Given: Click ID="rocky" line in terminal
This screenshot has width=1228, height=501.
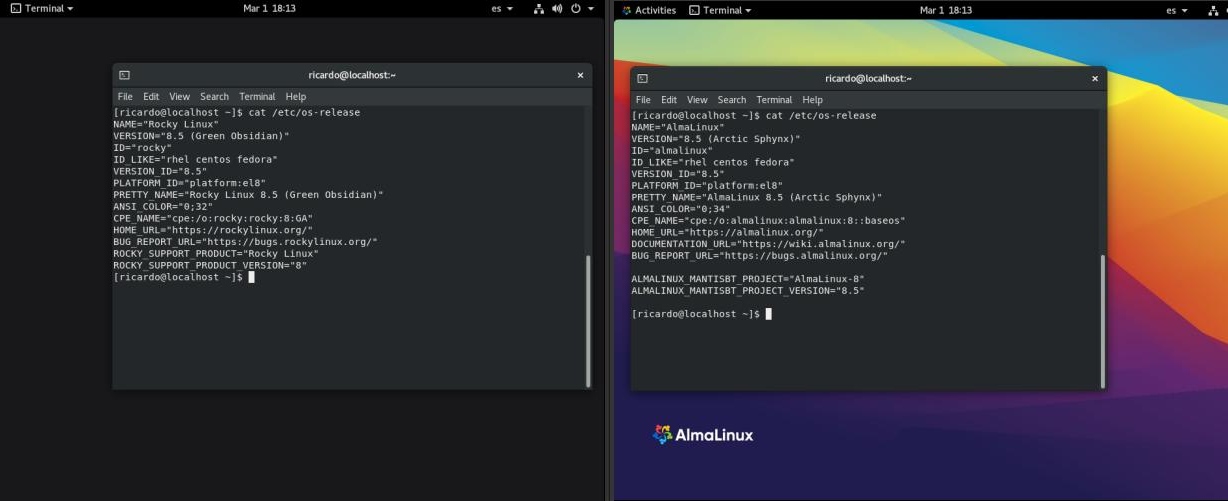Looking at the screenshot, I should point(143,148).
